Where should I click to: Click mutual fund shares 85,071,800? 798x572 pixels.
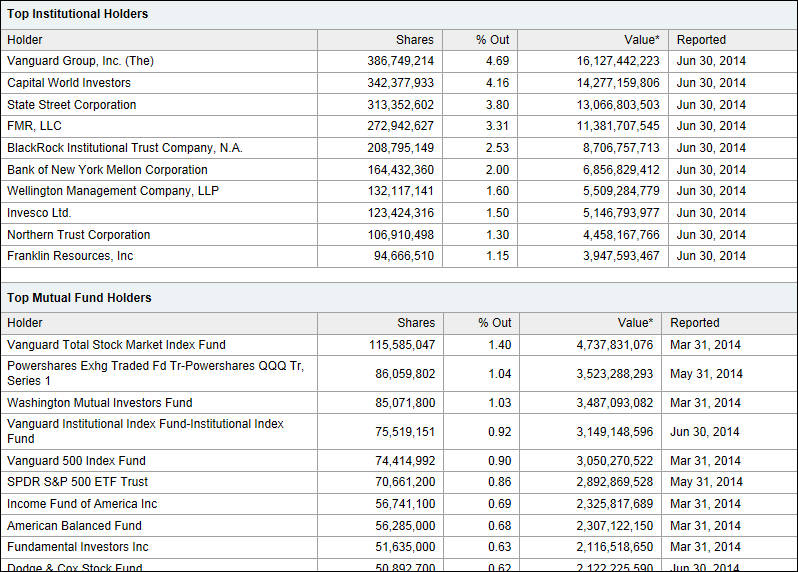(405, 403)
